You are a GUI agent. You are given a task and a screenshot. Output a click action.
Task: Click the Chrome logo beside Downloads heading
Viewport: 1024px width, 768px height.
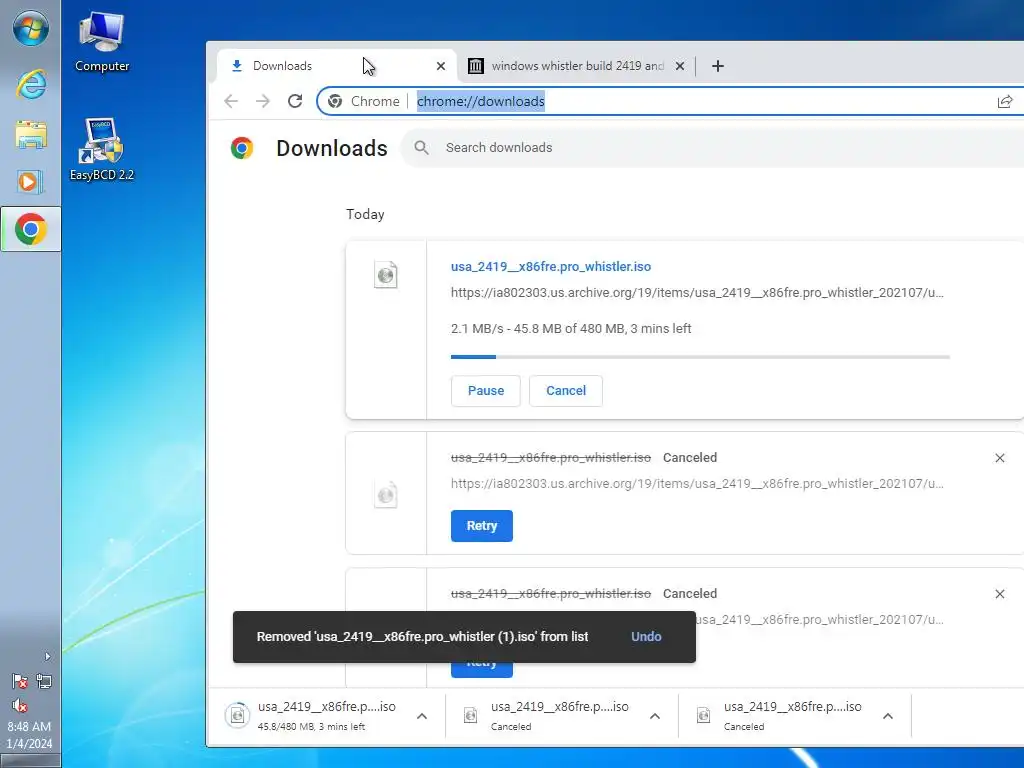[242, 148]
